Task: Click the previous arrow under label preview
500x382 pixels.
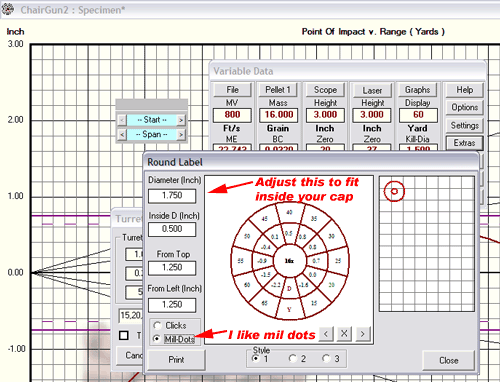Action: point(326,334)
